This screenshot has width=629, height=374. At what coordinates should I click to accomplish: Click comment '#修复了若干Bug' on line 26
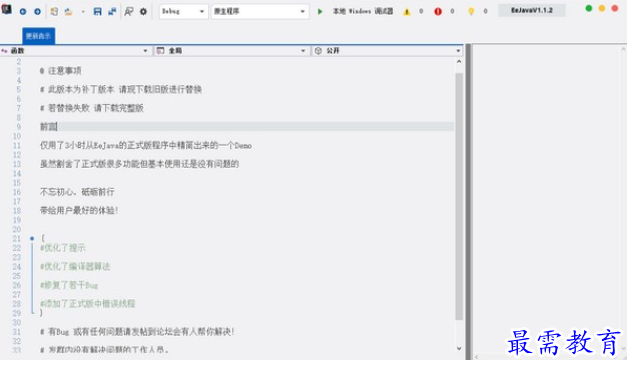tap(69, 285)
